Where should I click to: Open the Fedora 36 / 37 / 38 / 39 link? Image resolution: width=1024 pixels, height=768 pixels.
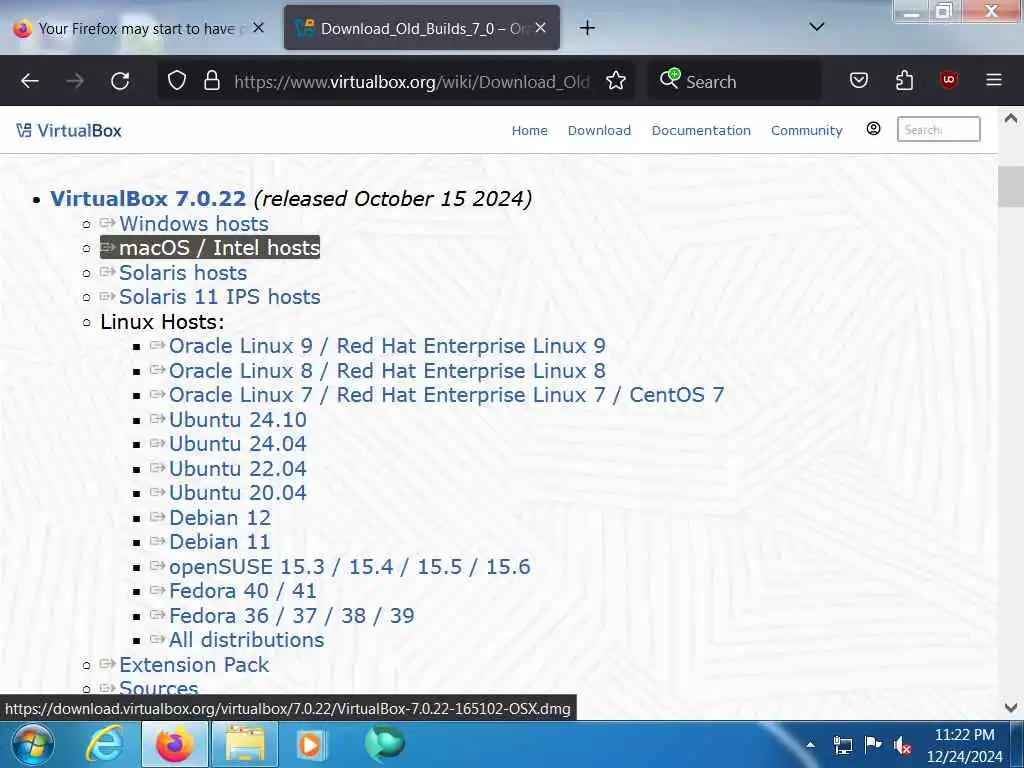[291, 615]
